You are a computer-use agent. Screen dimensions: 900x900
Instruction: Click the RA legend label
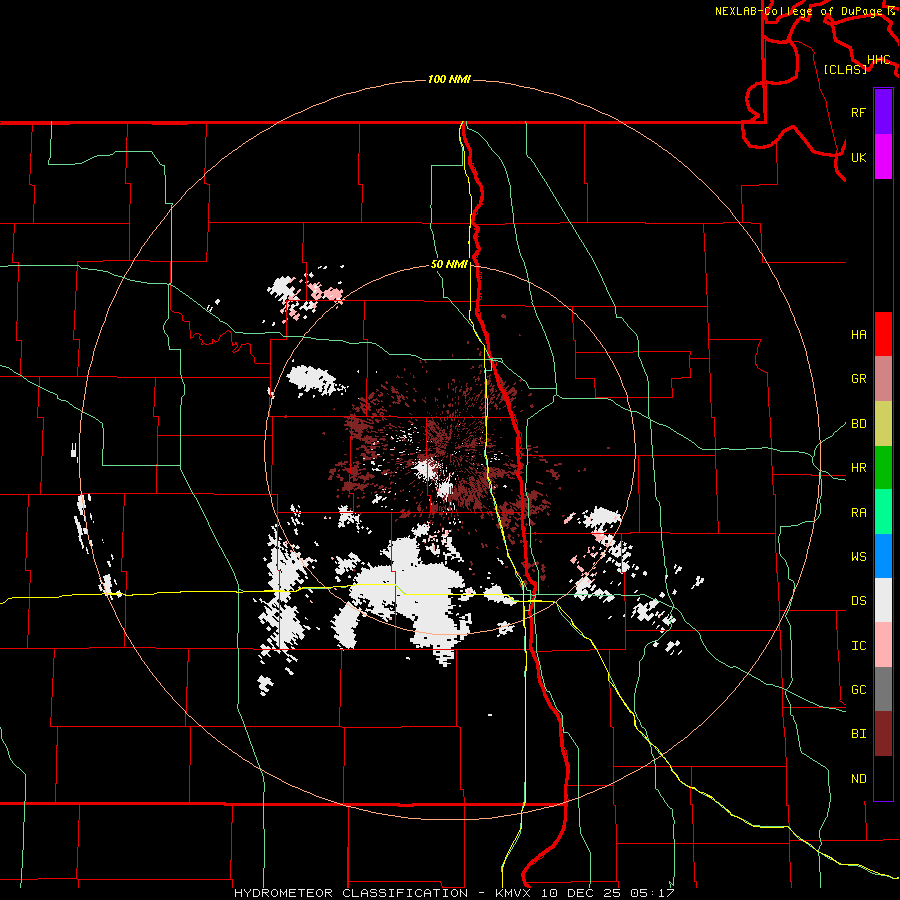[x=859, y=513]
